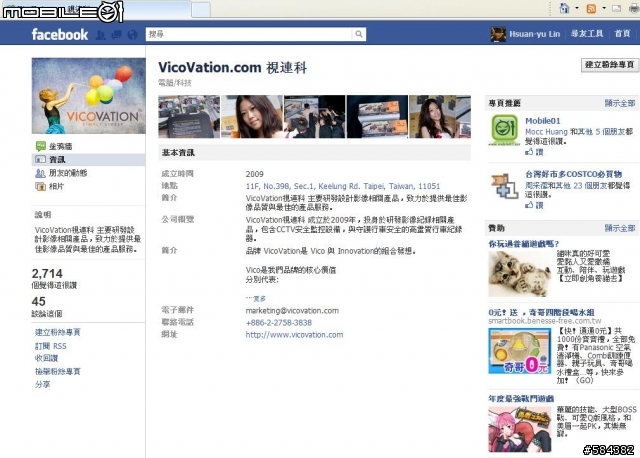Click 45 talking about this count
The width and height of the screenshot is (640, 458).
coord(38,301)
